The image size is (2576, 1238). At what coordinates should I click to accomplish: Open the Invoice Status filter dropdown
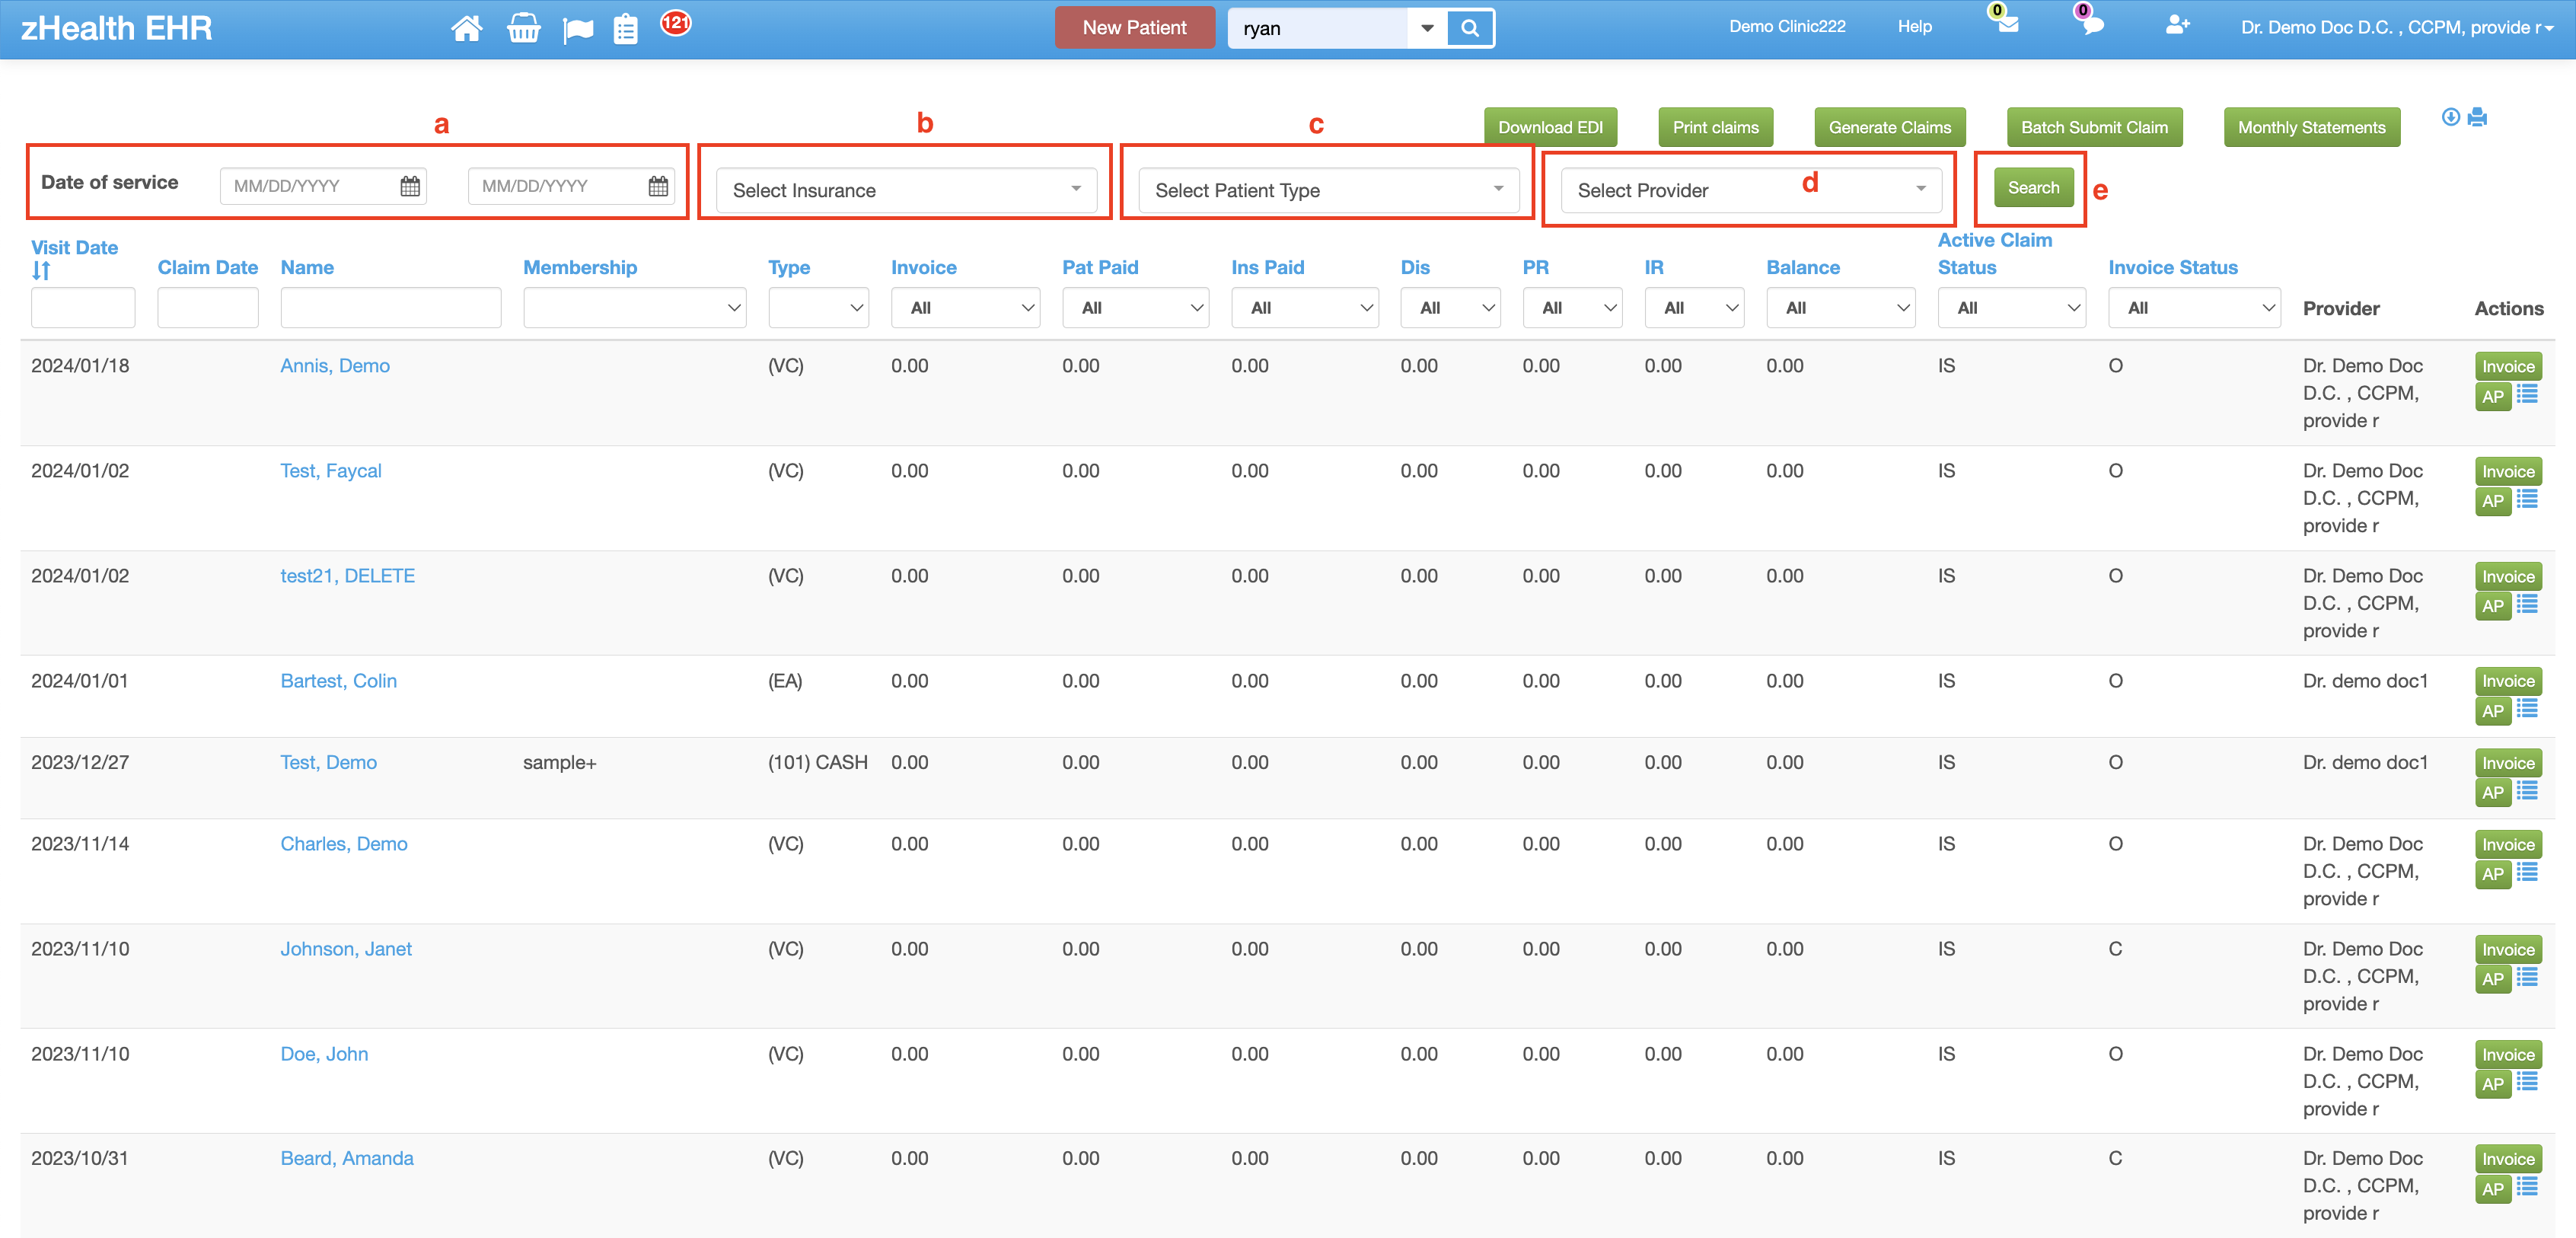(x=2193, y=308)
